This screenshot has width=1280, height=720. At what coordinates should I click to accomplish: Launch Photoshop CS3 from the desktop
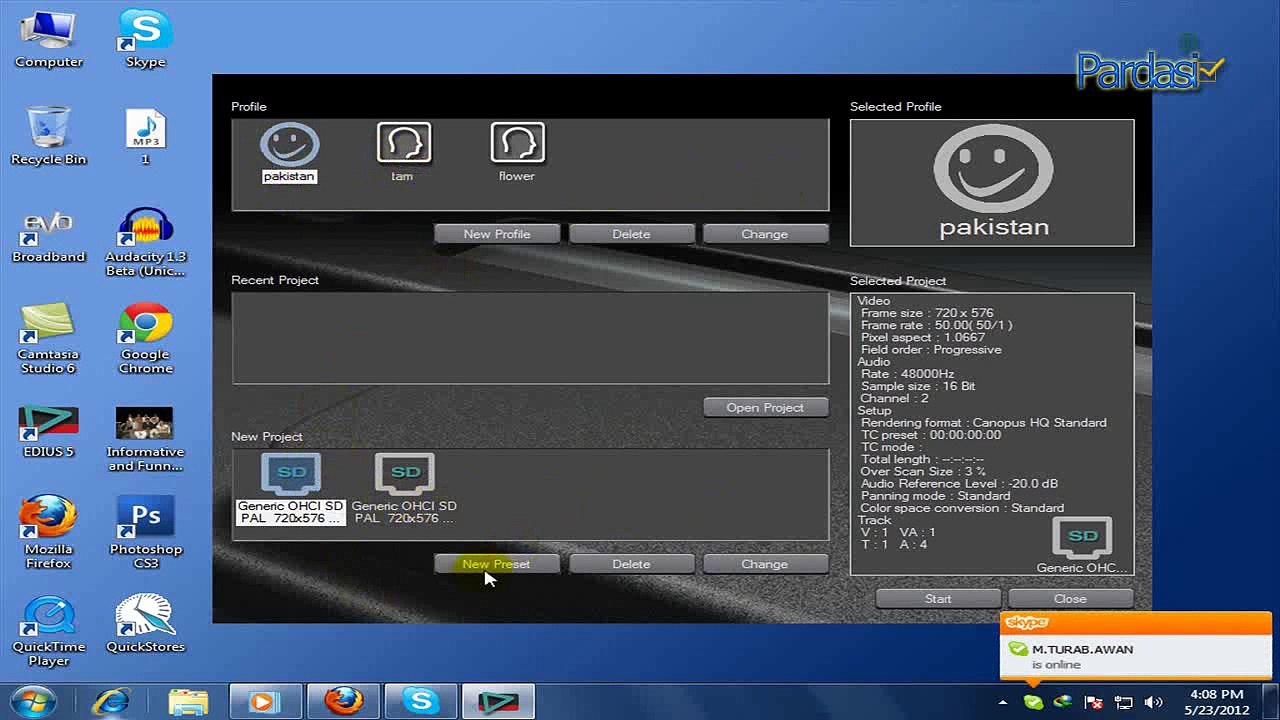pyautogui.click(x=146, y=534)
